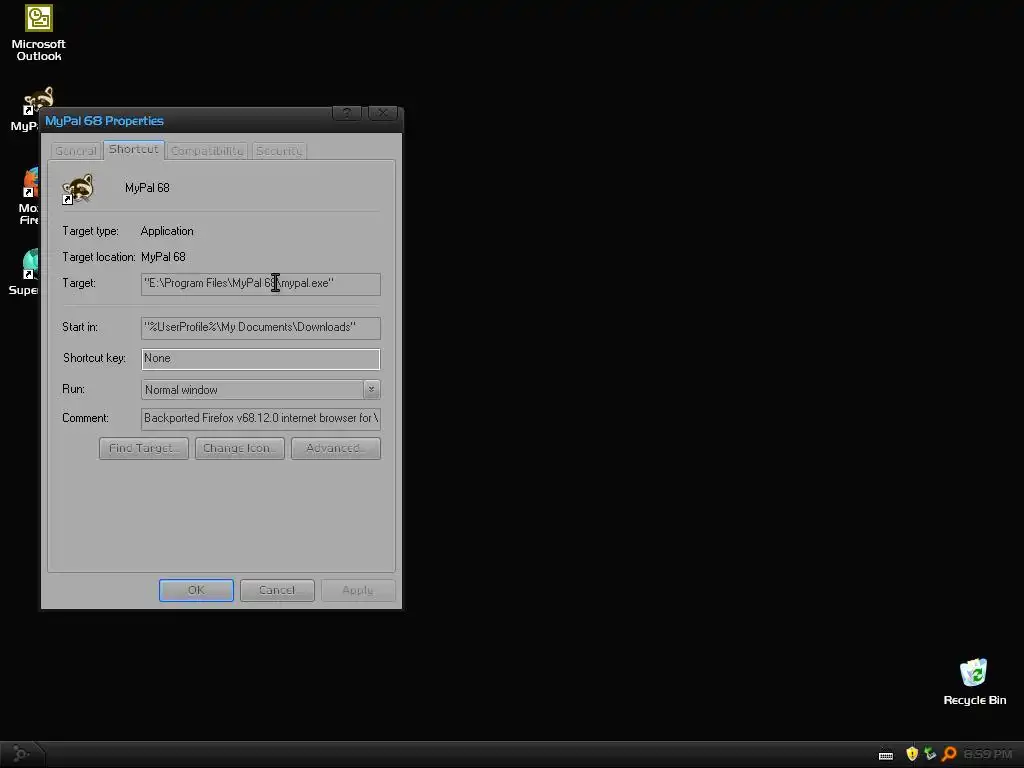Click the Cancel button
This screenshot has width=1024, height=768.
click(x=277, y=590)
